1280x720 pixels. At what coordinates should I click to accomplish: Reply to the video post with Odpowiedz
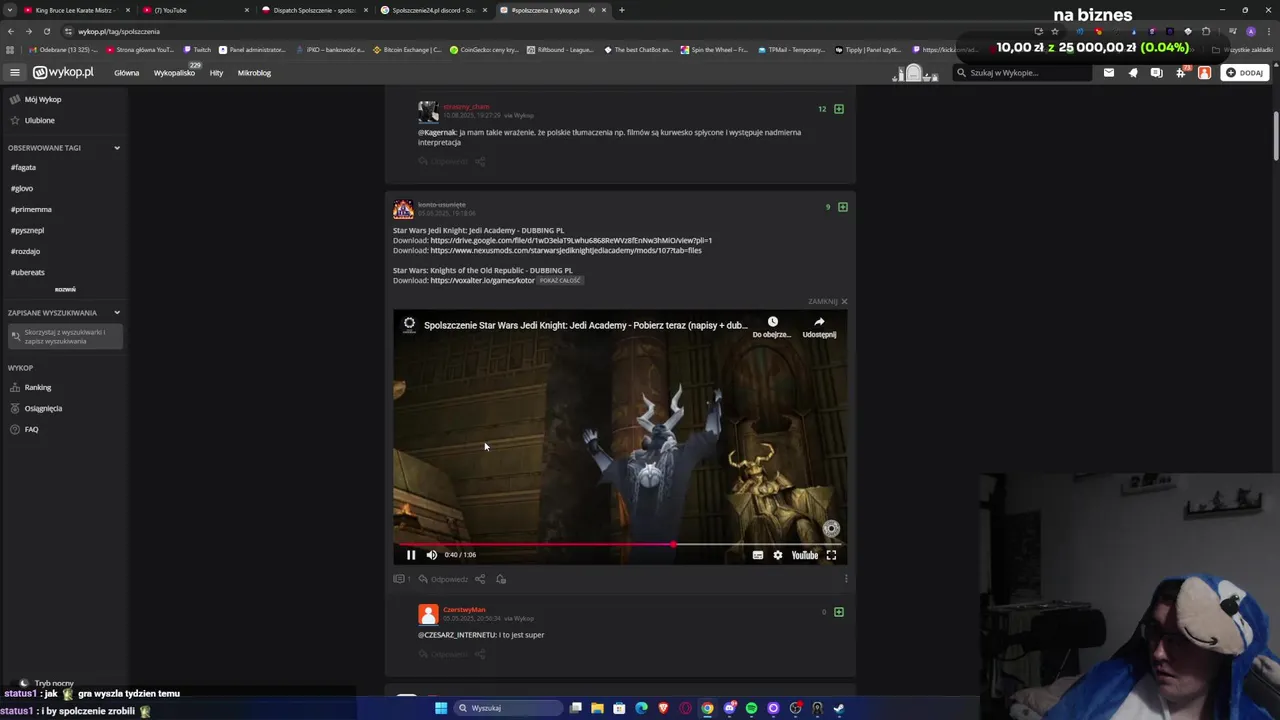[x=443, y=579]
